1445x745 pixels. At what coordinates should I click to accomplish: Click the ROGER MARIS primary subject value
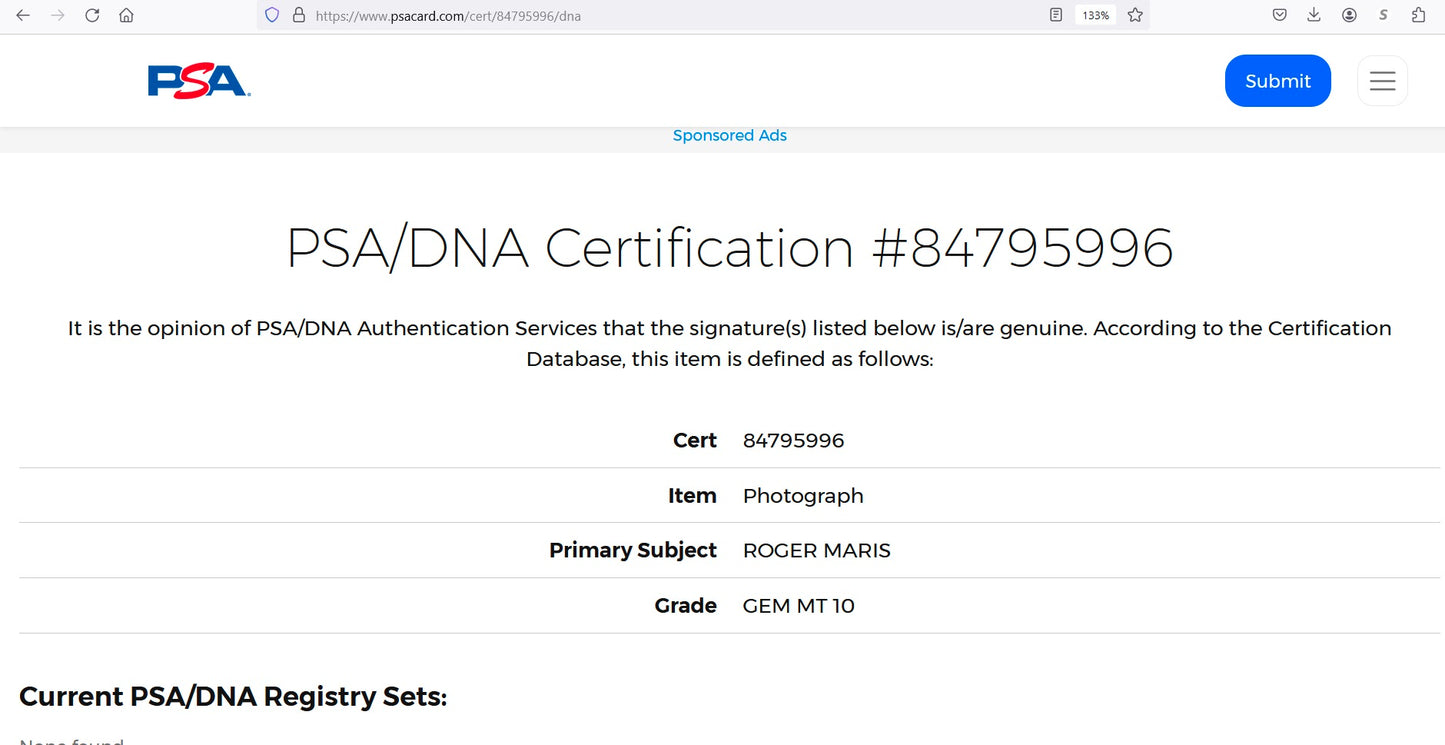click(x=816, y=551)
